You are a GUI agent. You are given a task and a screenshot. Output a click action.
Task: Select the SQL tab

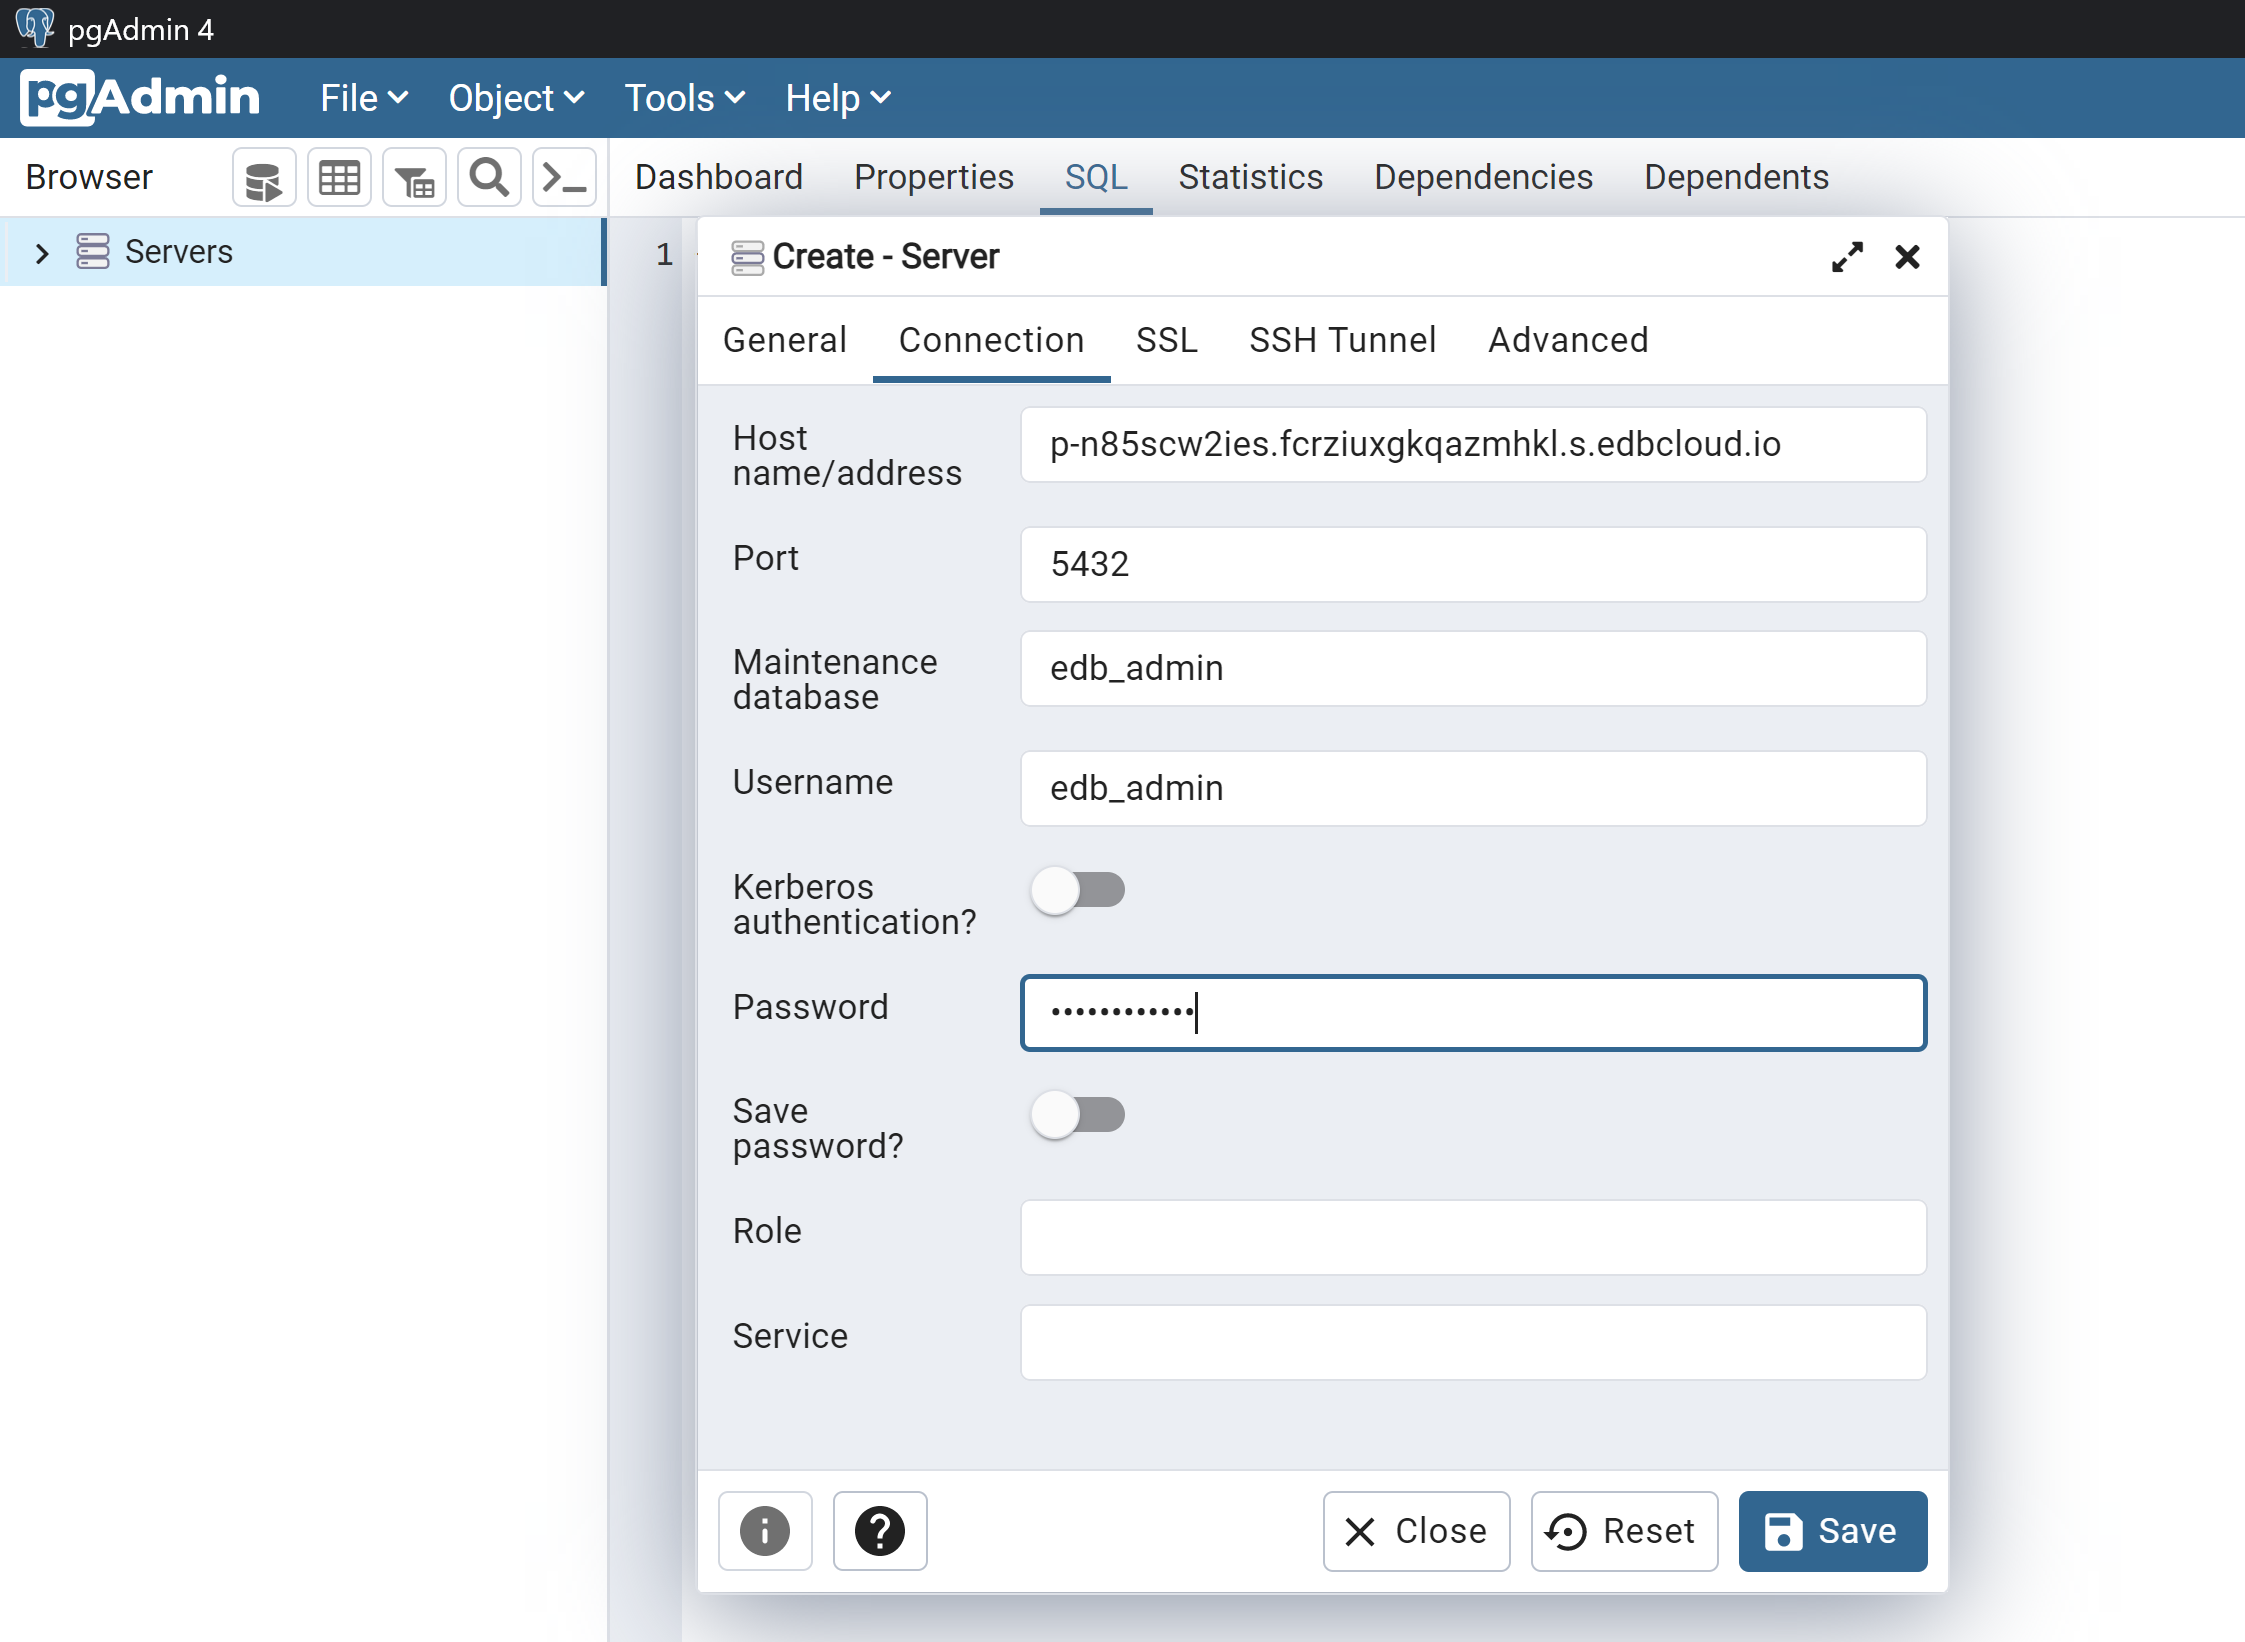point(1096,177)
